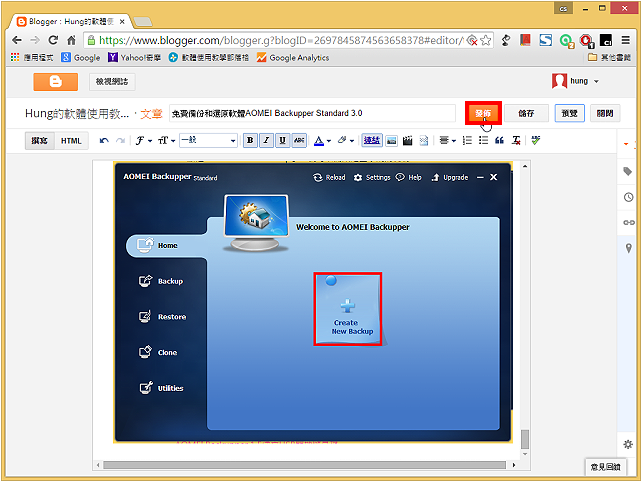Screen dimensions: 643x483
Task: Click the browser Back arrow
Action: point(17,40)
